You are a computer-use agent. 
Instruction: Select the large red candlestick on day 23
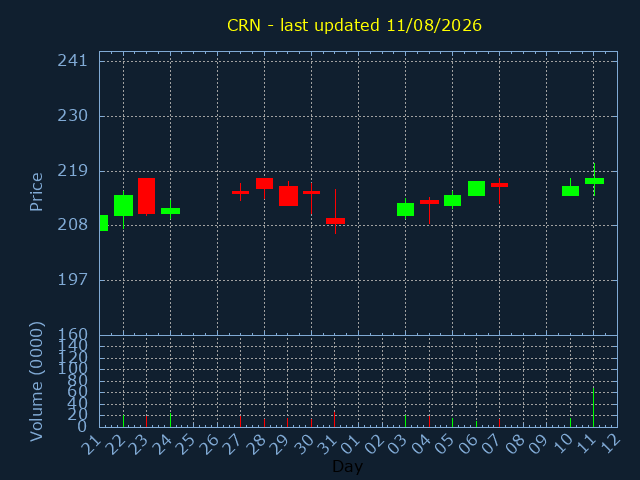[147, 196]
